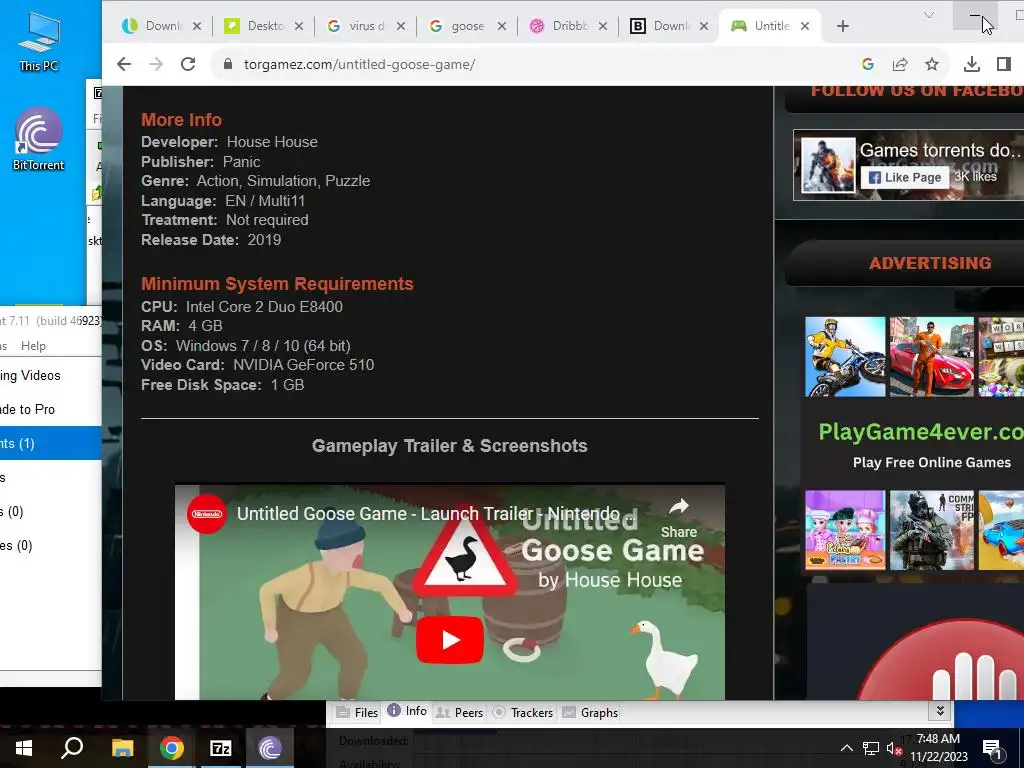The image size is (1024, 768).
Task: Switch to the goose Google tab
Action: pyautogui.click(x=466, y=26)
